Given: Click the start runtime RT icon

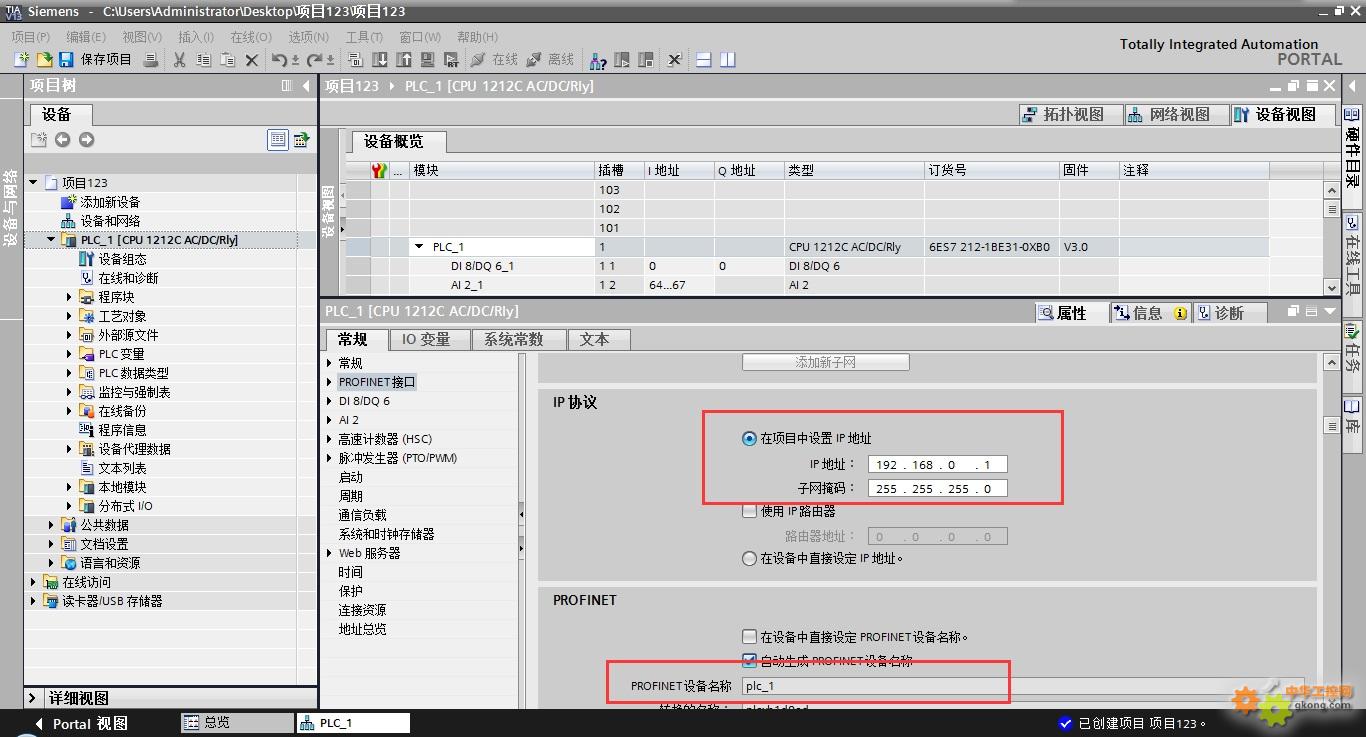Looking at the screenshot, I should [451, 60].
